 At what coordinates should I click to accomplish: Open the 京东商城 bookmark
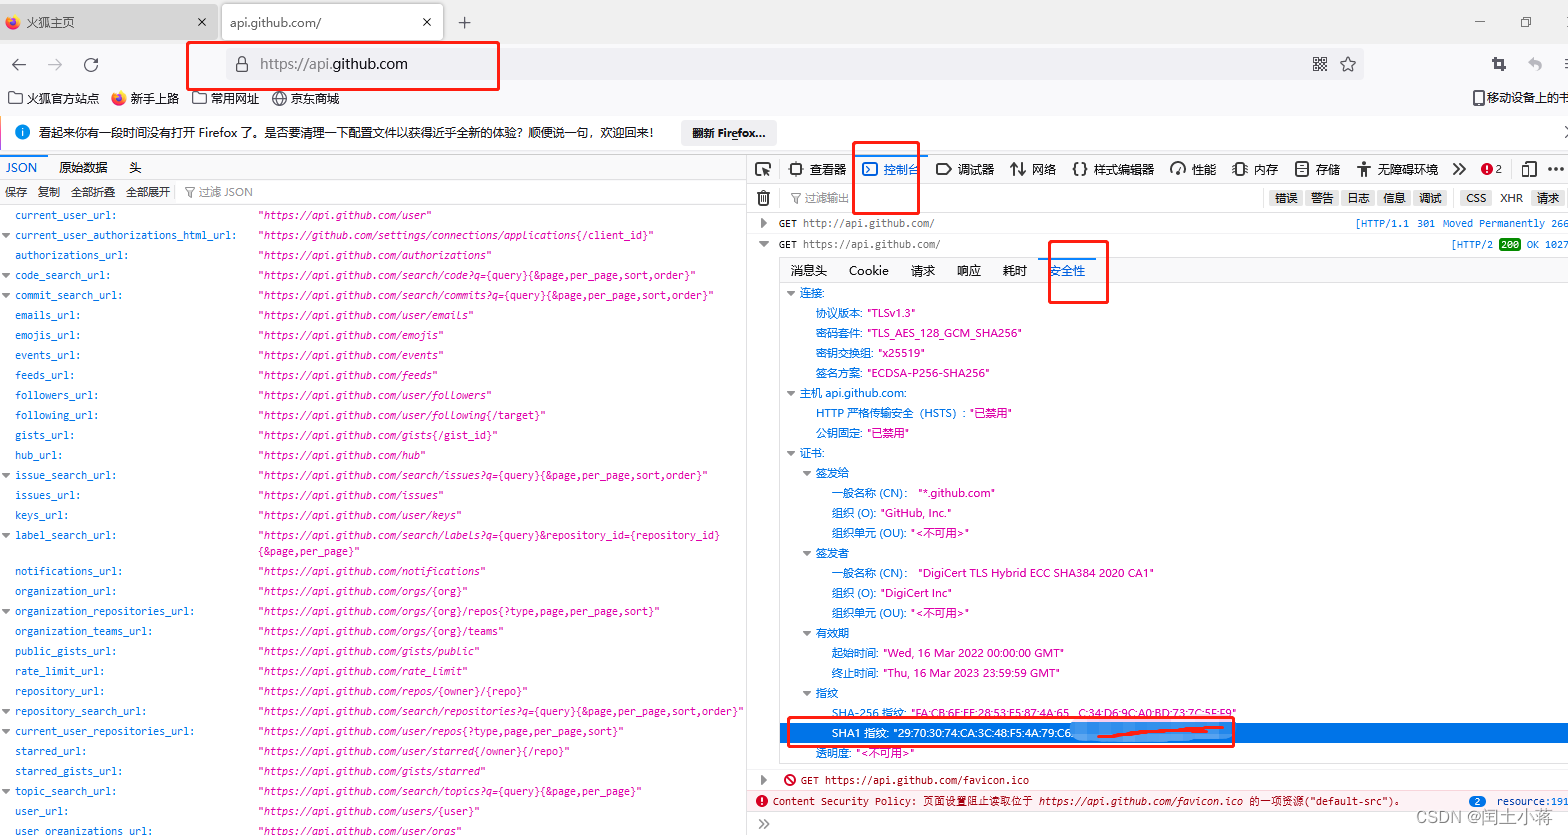[x=306, y=98]
